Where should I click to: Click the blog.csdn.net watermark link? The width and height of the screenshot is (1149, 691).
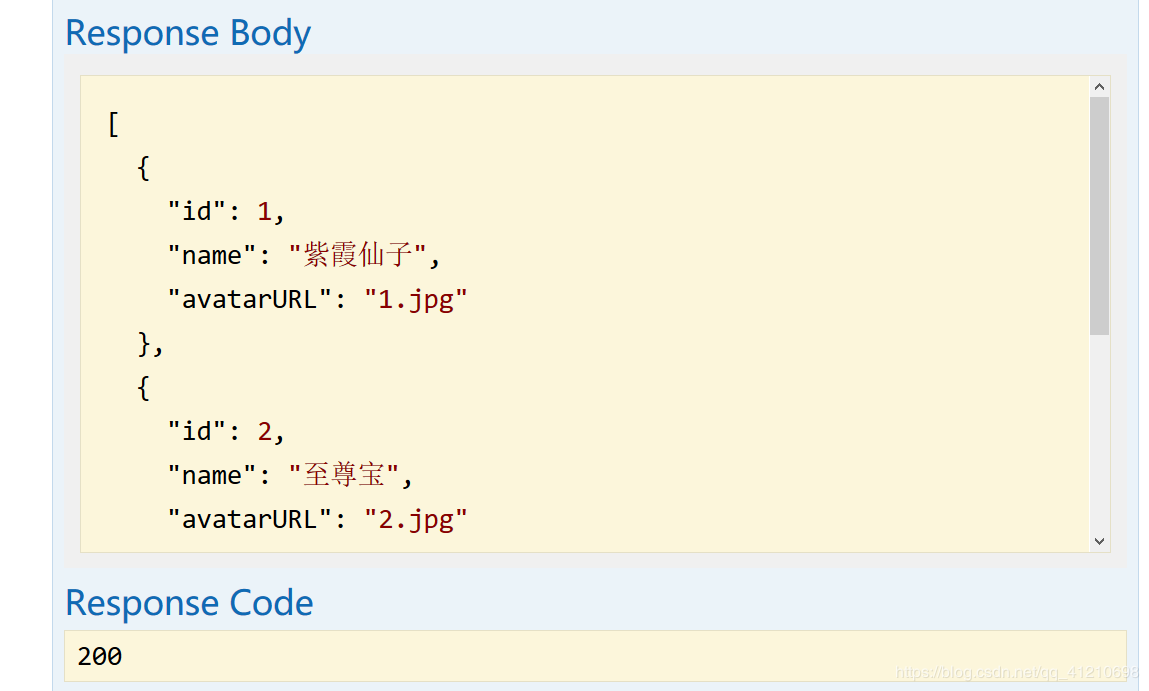(1017, 673)
